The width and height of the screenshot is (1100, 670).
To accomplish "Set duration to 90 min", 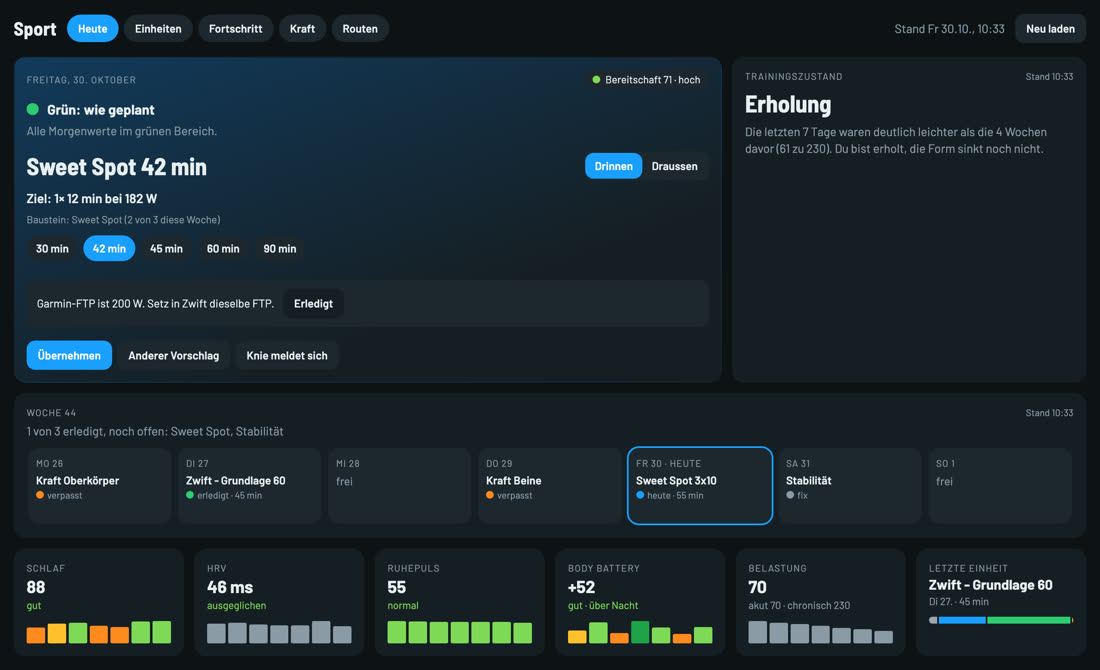I will (x=280, y=248).
